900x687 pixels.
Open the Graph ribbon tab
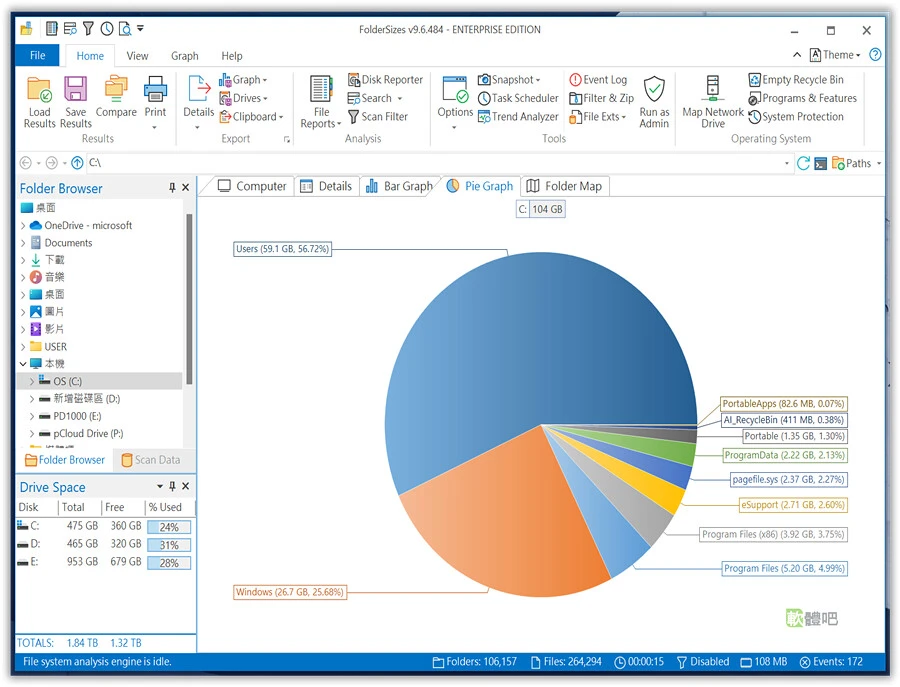[x=184, y=56]
